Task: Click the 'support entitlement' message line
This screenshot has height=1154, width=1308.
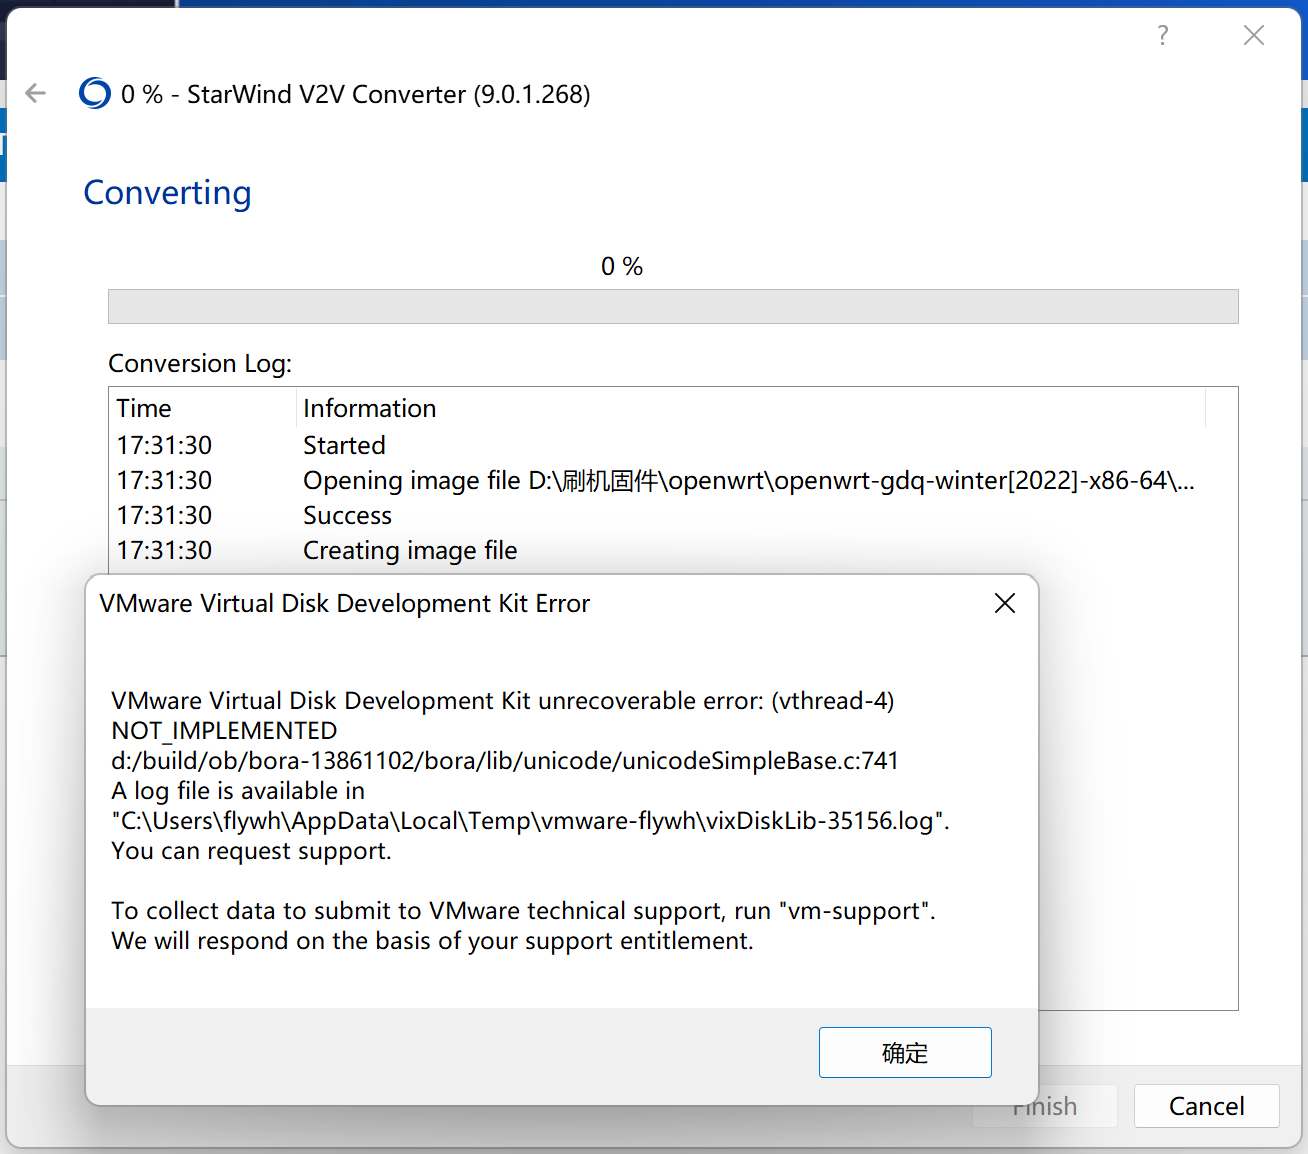Action: tap(432, 941)
